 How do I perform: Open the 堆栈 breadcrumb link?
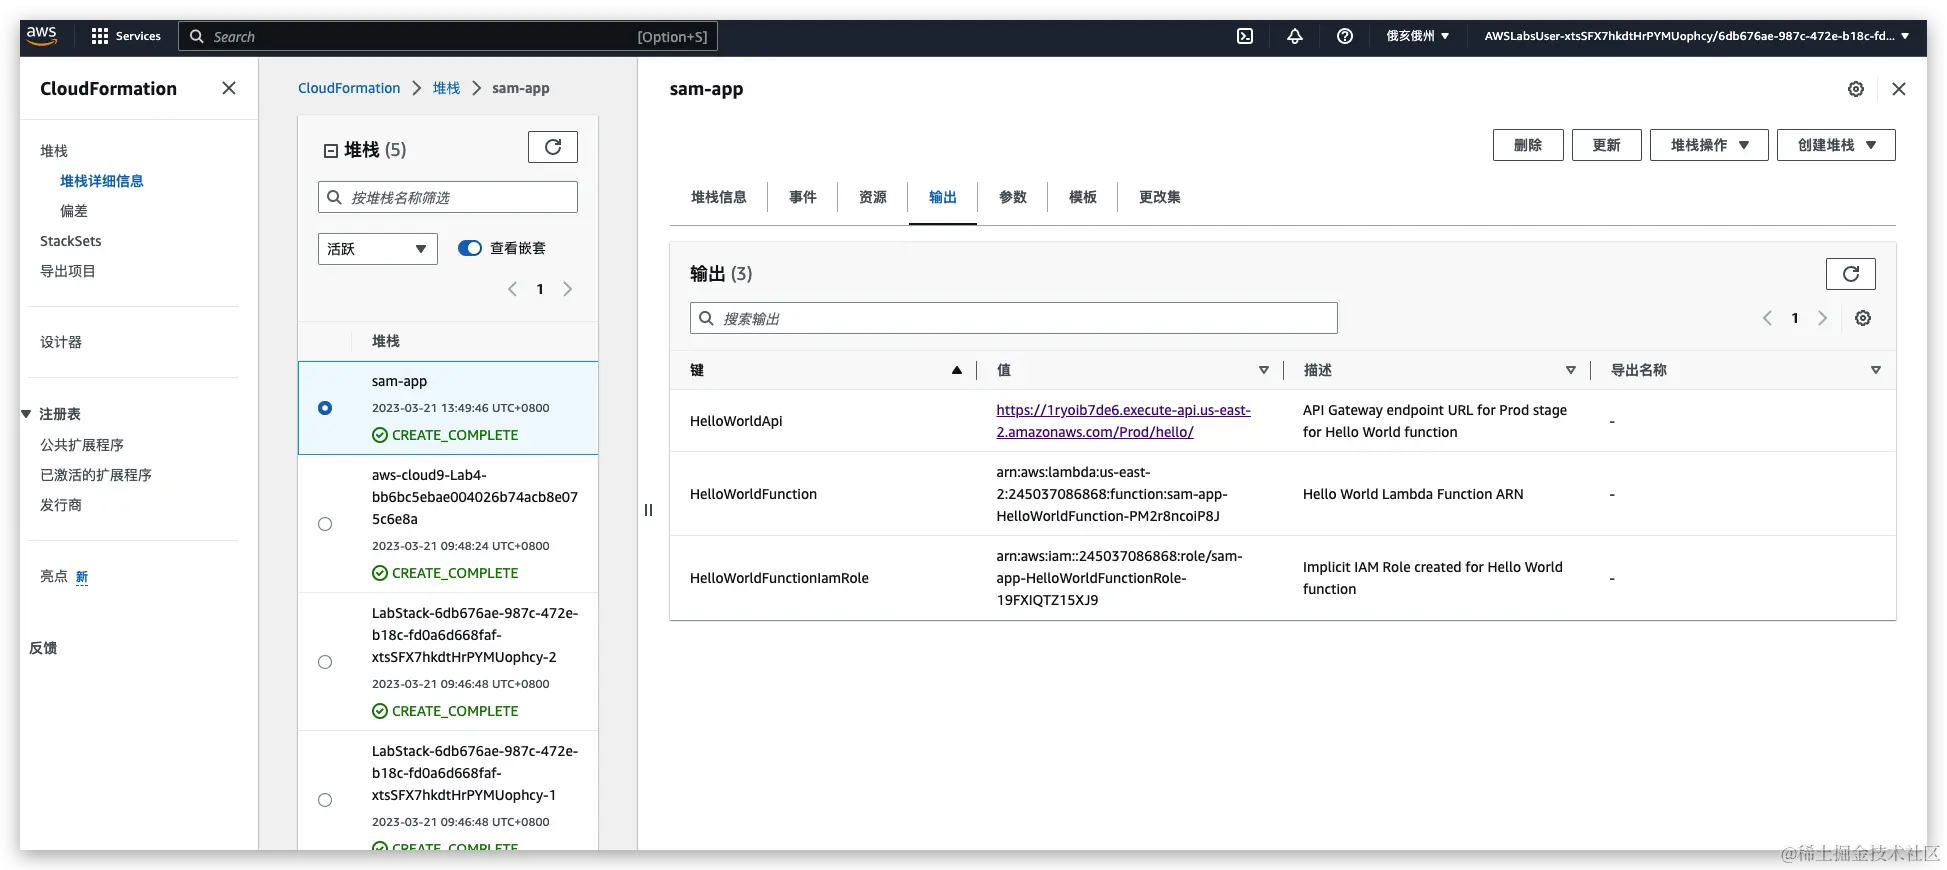[446, 88]
